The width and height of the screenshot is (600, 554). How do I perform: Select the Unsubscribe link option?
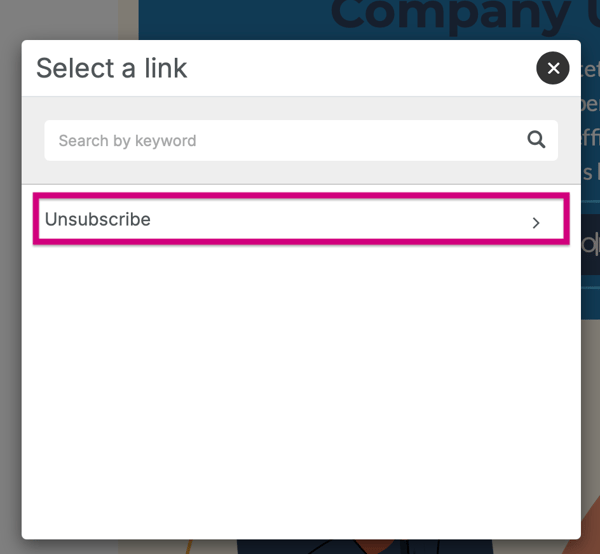coord(301,219)
